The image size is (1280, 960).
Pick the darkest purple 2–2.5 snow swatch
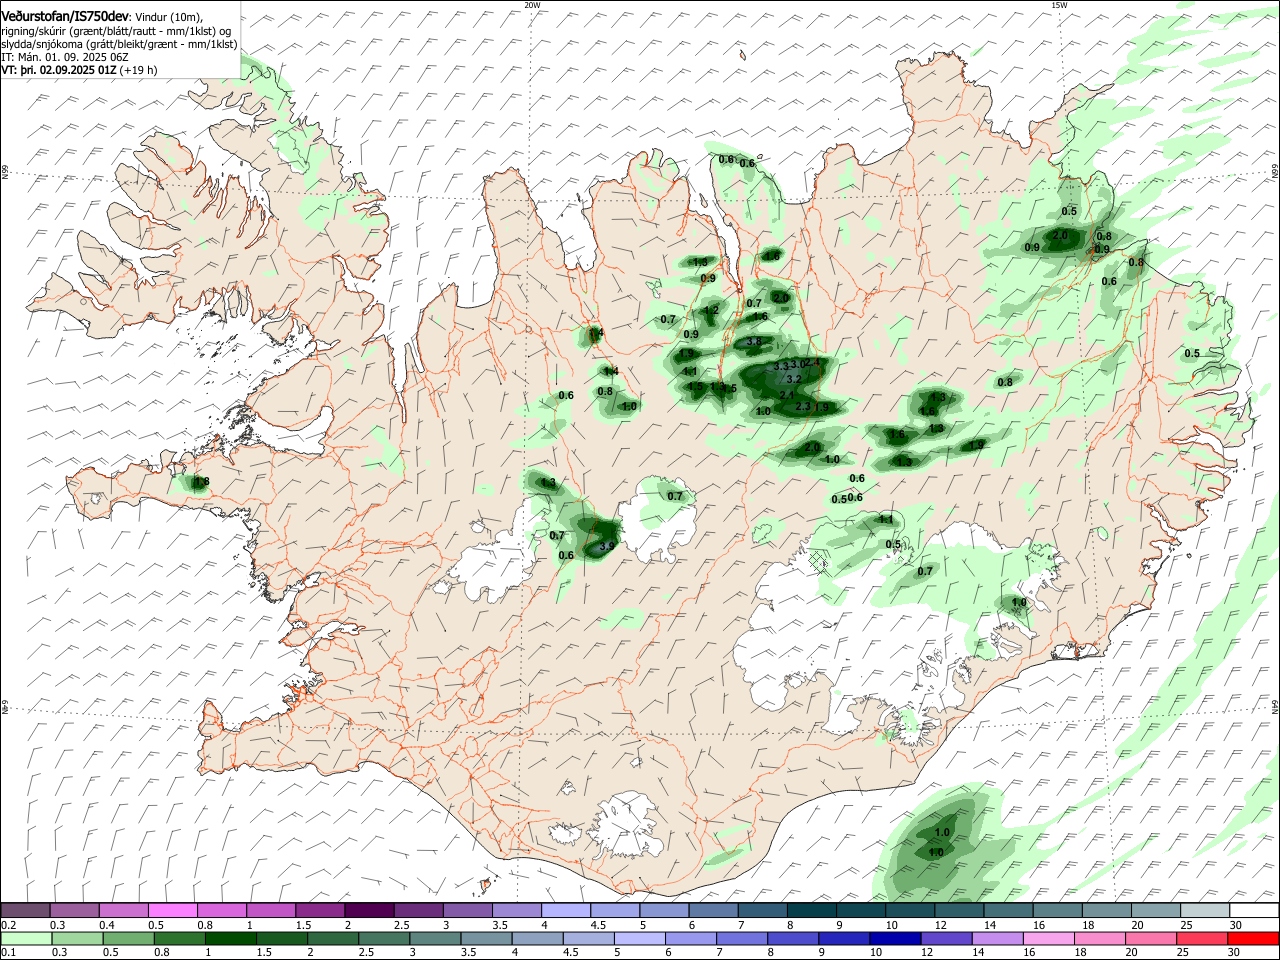368,911
